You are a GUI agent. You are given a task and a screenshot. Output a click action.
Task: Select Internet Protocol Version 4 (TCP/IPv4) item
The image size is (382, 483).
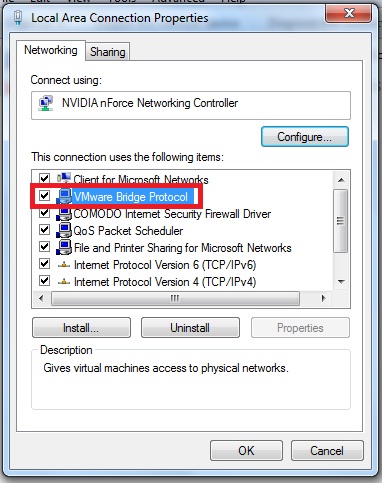(165, 282)
